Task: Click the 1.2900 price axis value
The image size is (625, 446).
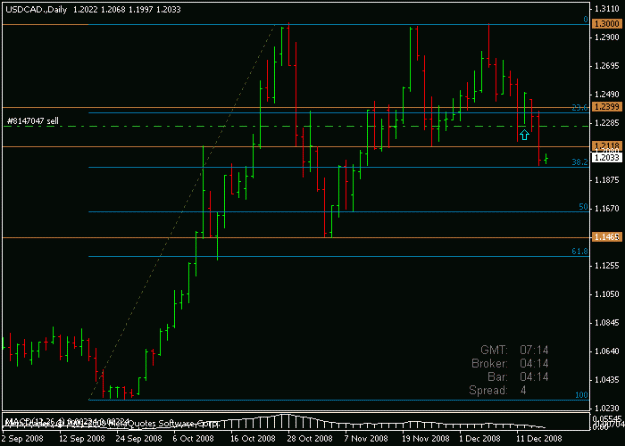Action: tap(607, 37)
